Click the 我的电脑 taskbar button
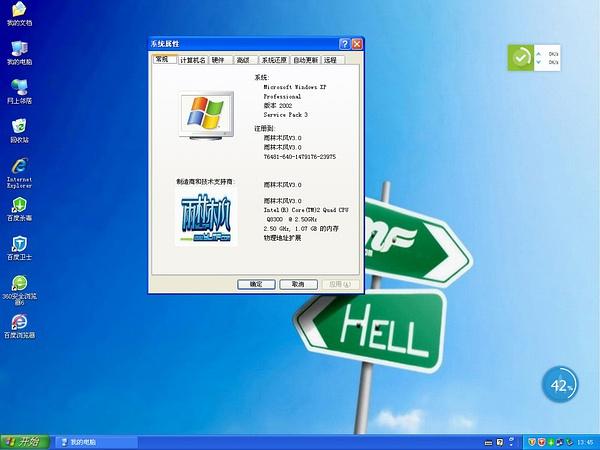 pyautogui.click(x=96, y=442)
